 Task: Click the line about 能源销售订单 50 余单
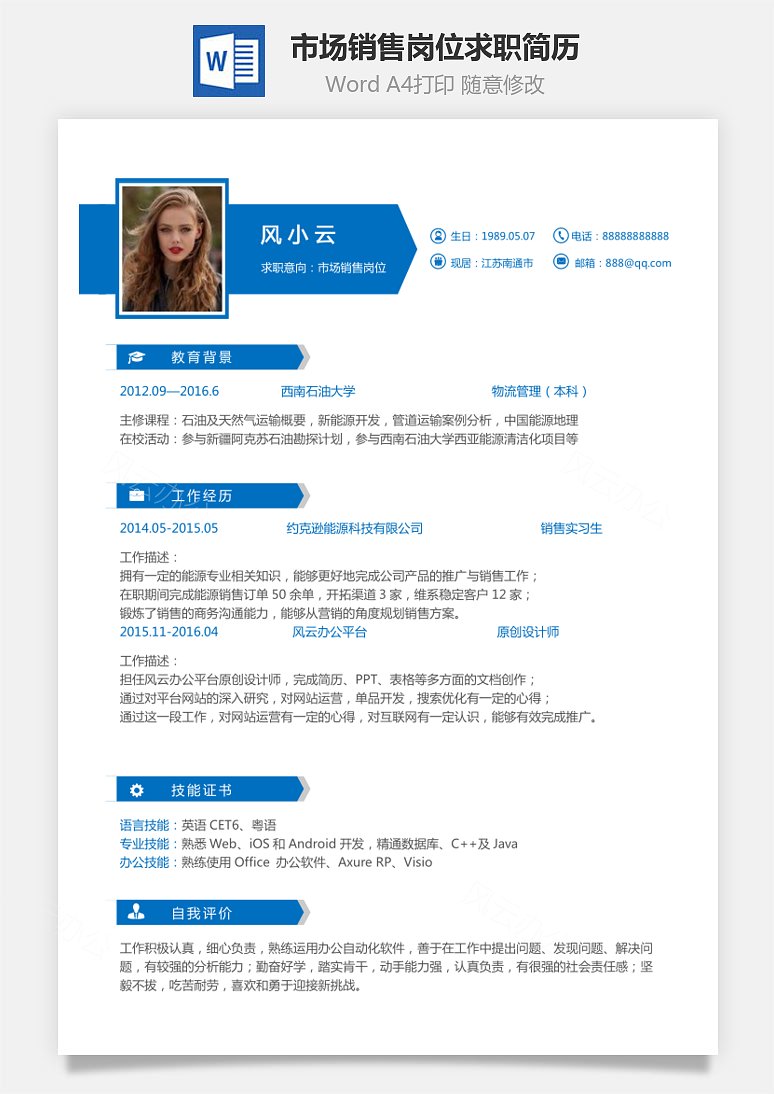pos(326,594)
